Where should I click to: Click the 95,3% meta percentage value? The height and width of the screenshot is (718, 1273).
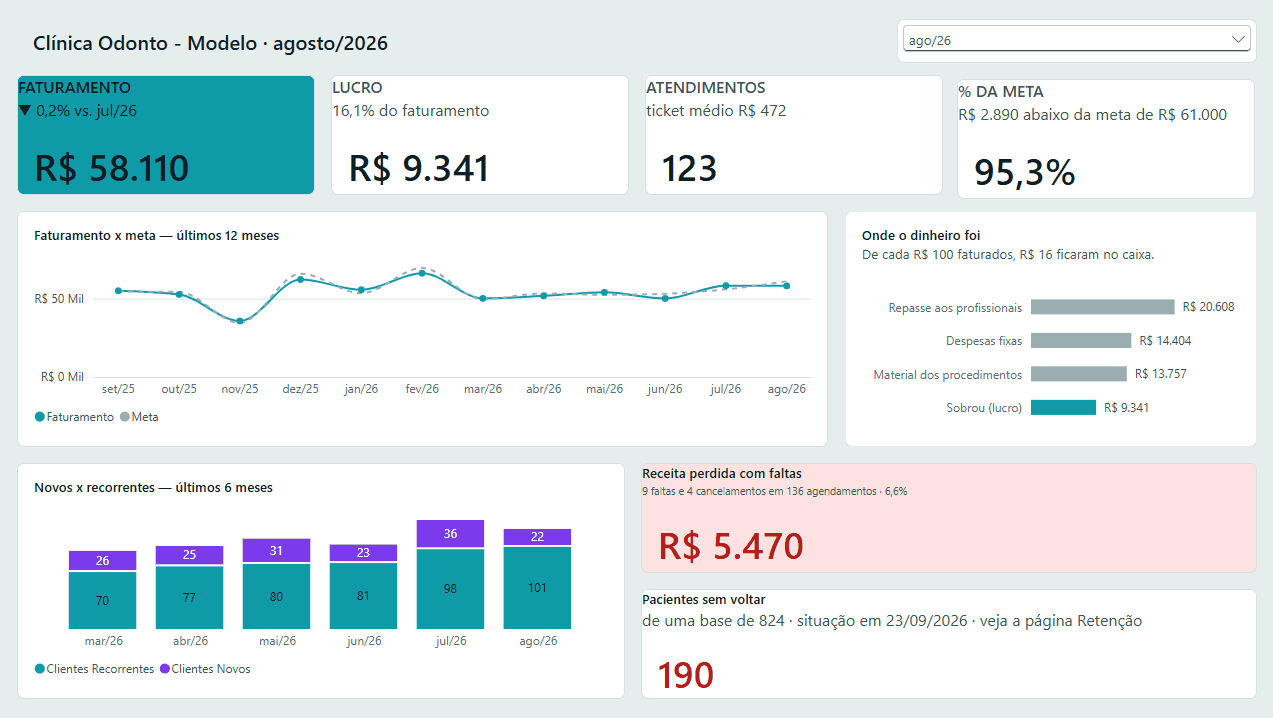[1024, 173]
